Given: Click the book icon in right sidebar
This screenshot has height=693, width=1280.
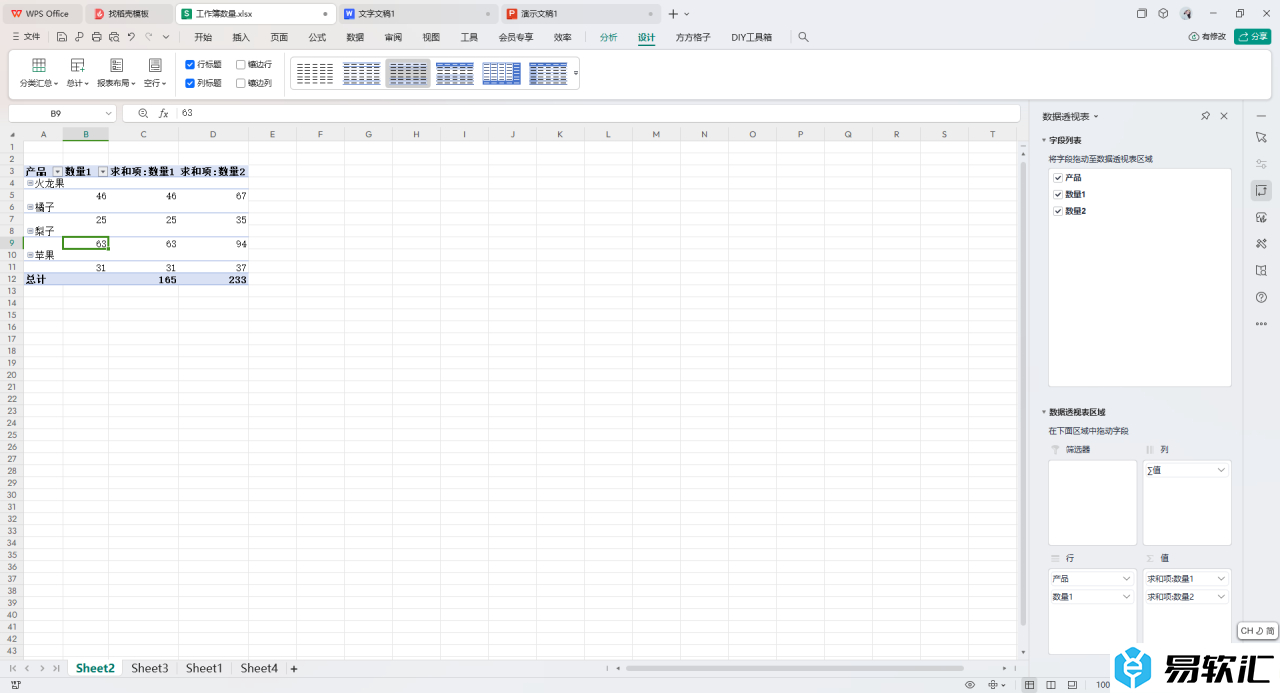Looking at the screenshot, I should pos(1261,270).
